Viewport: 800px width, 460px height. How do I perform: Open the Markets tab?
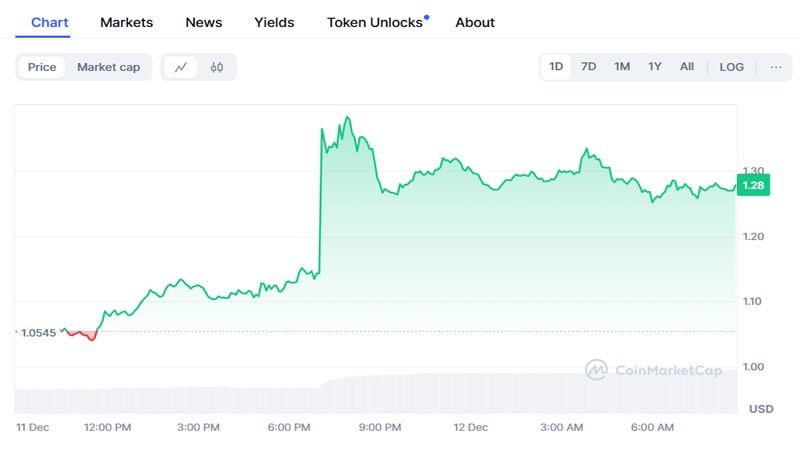pos(127,22)
